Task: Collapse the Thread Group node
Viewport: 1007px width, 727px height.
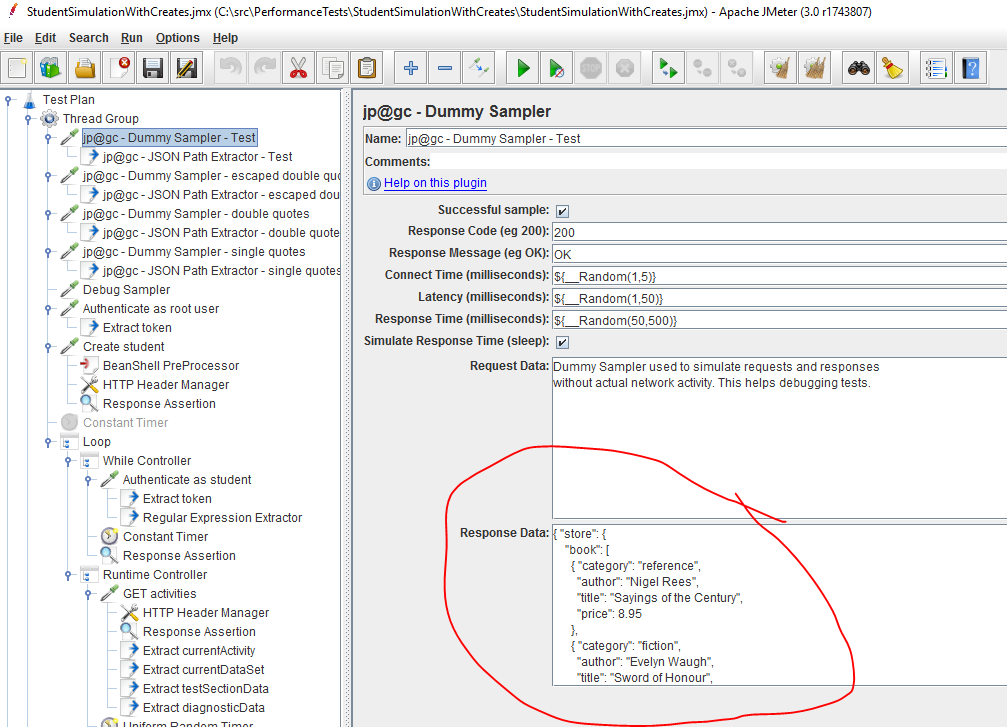Action: pyautogui.click(x=28, y=119)
